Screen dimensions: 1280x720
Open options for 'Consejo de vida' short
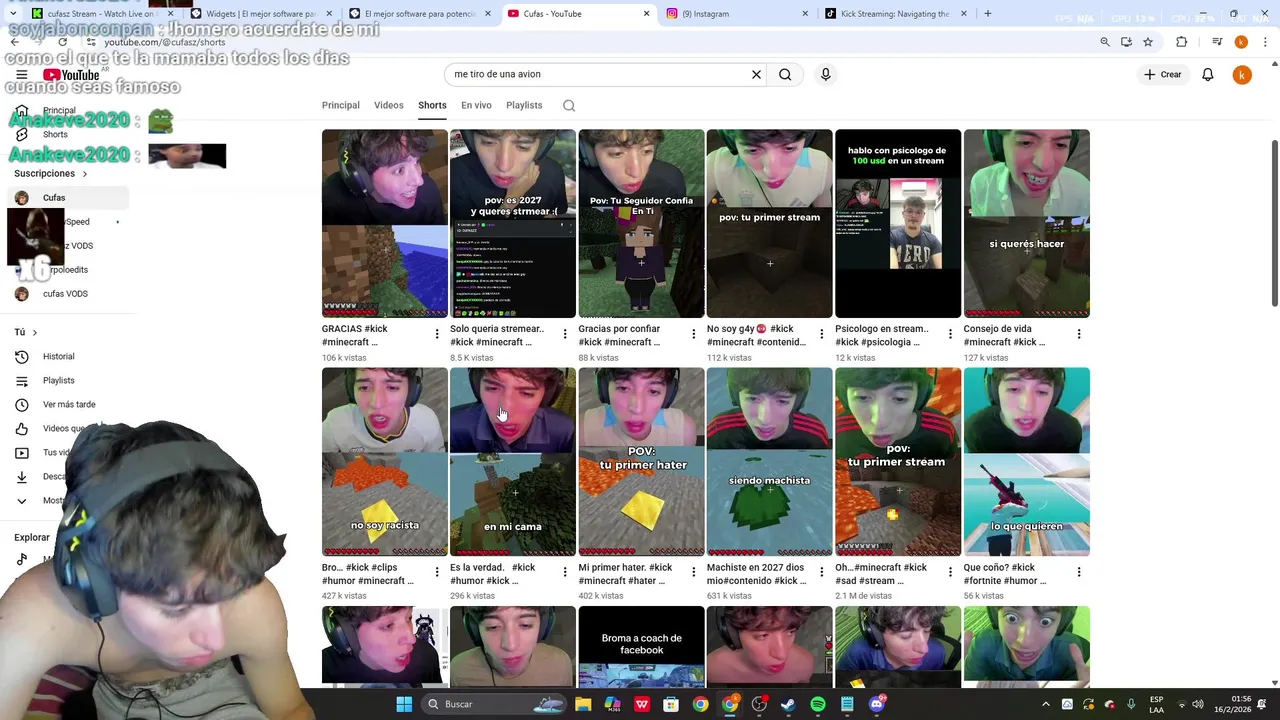tap(1078, 334)
